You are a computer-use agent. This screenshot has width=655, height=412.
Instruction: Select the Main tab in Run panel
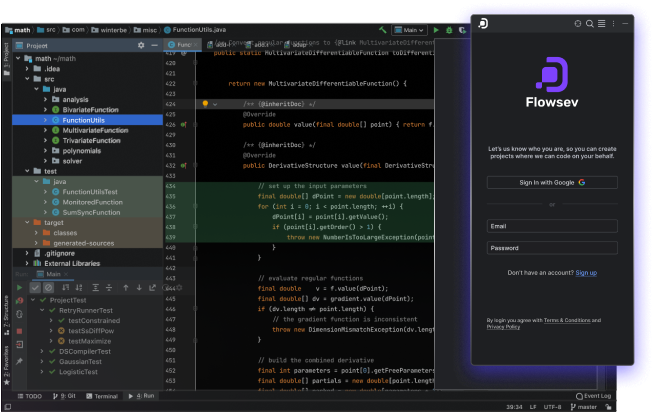[53, 274]
